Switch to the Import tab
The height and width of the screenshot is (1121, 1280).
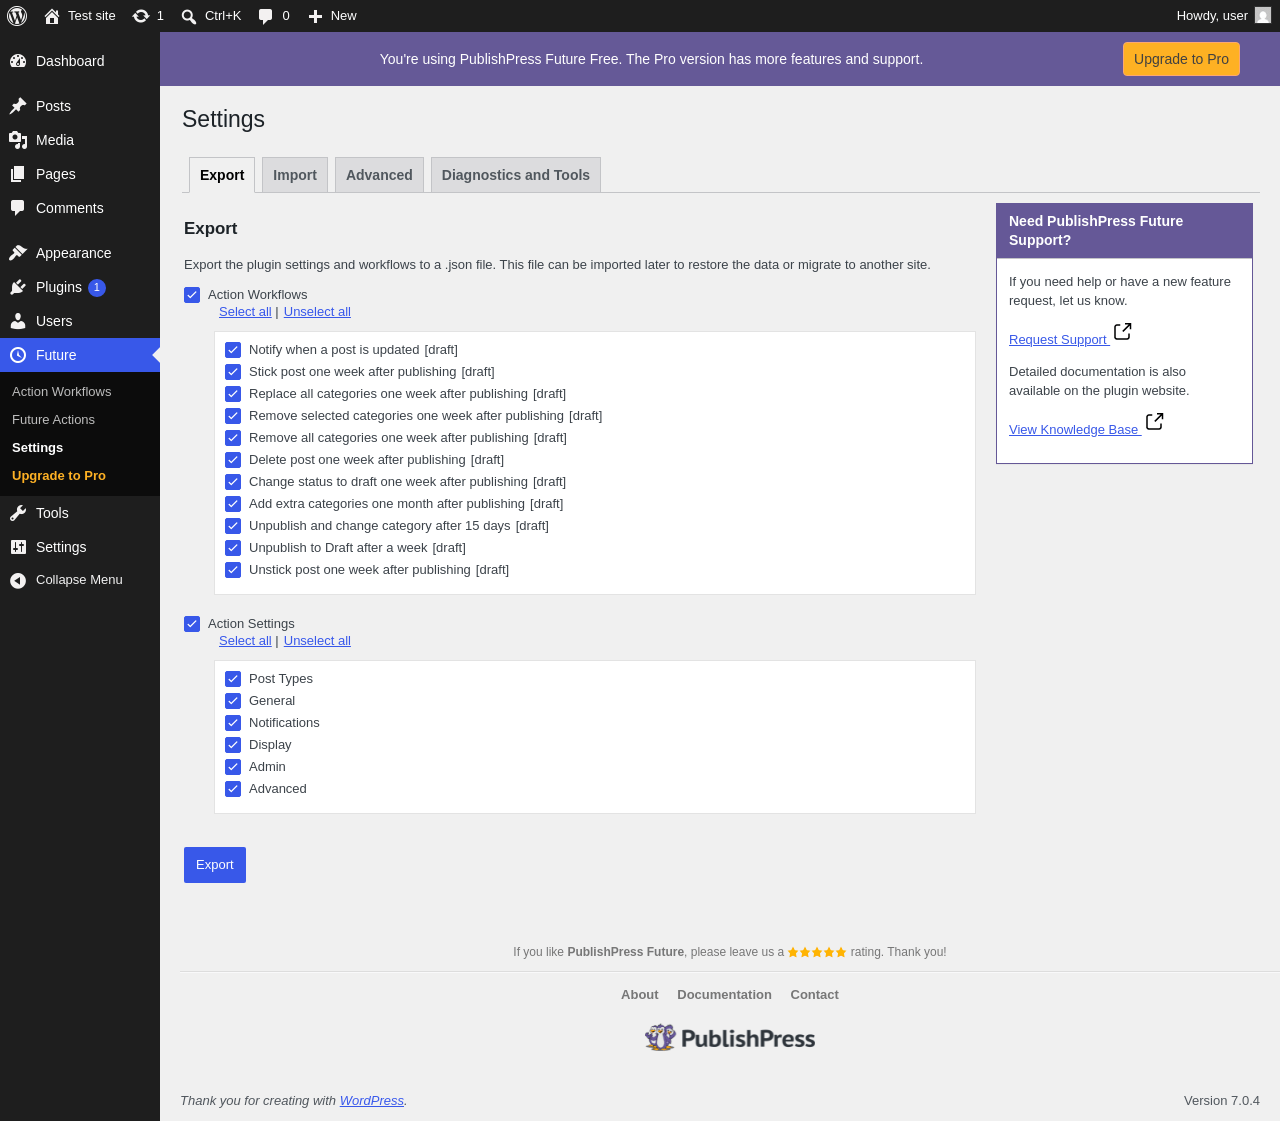(295, 175)
